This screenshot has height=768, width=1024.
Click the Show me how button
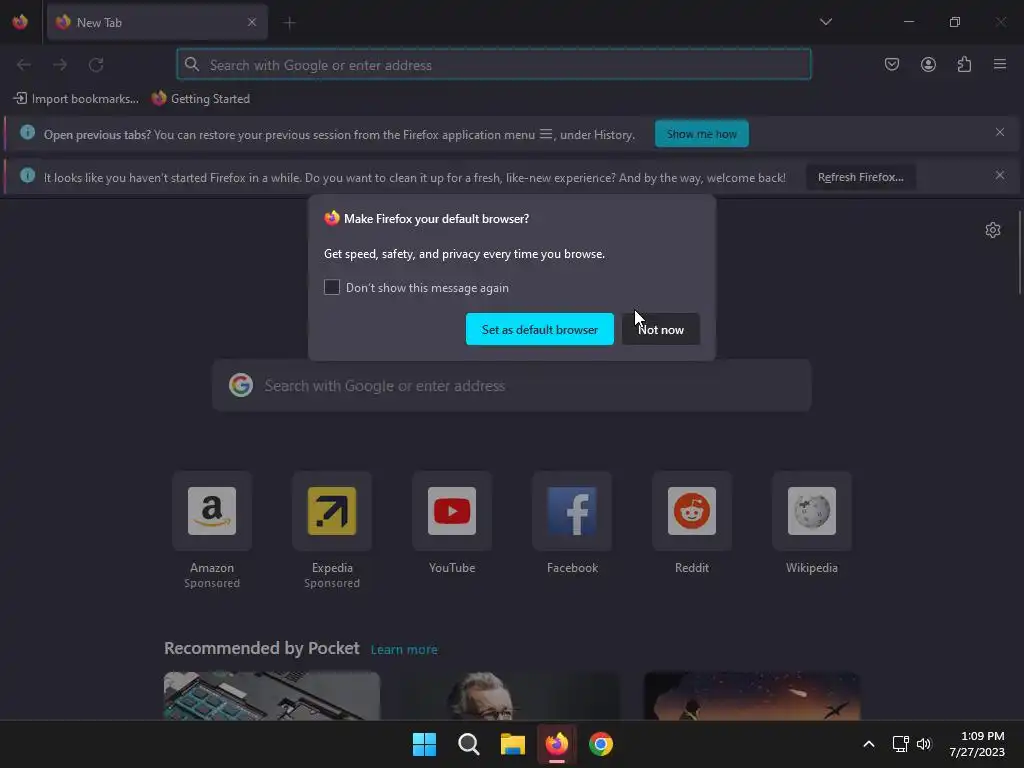tap(701, 134)
